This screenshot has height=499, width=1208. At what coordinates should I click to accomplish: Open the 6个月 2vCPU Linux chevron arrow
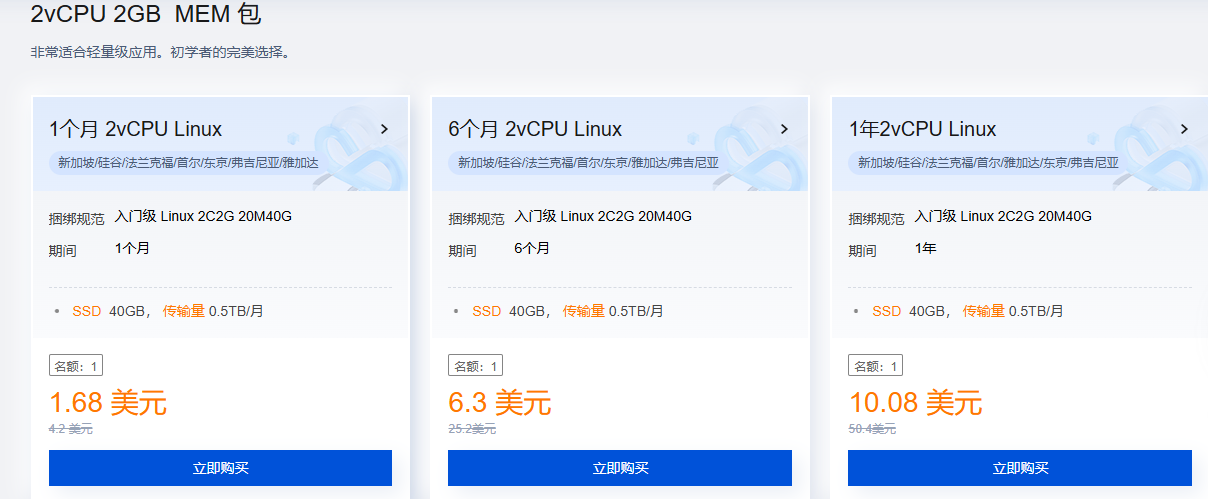click(x=784, y=129)
